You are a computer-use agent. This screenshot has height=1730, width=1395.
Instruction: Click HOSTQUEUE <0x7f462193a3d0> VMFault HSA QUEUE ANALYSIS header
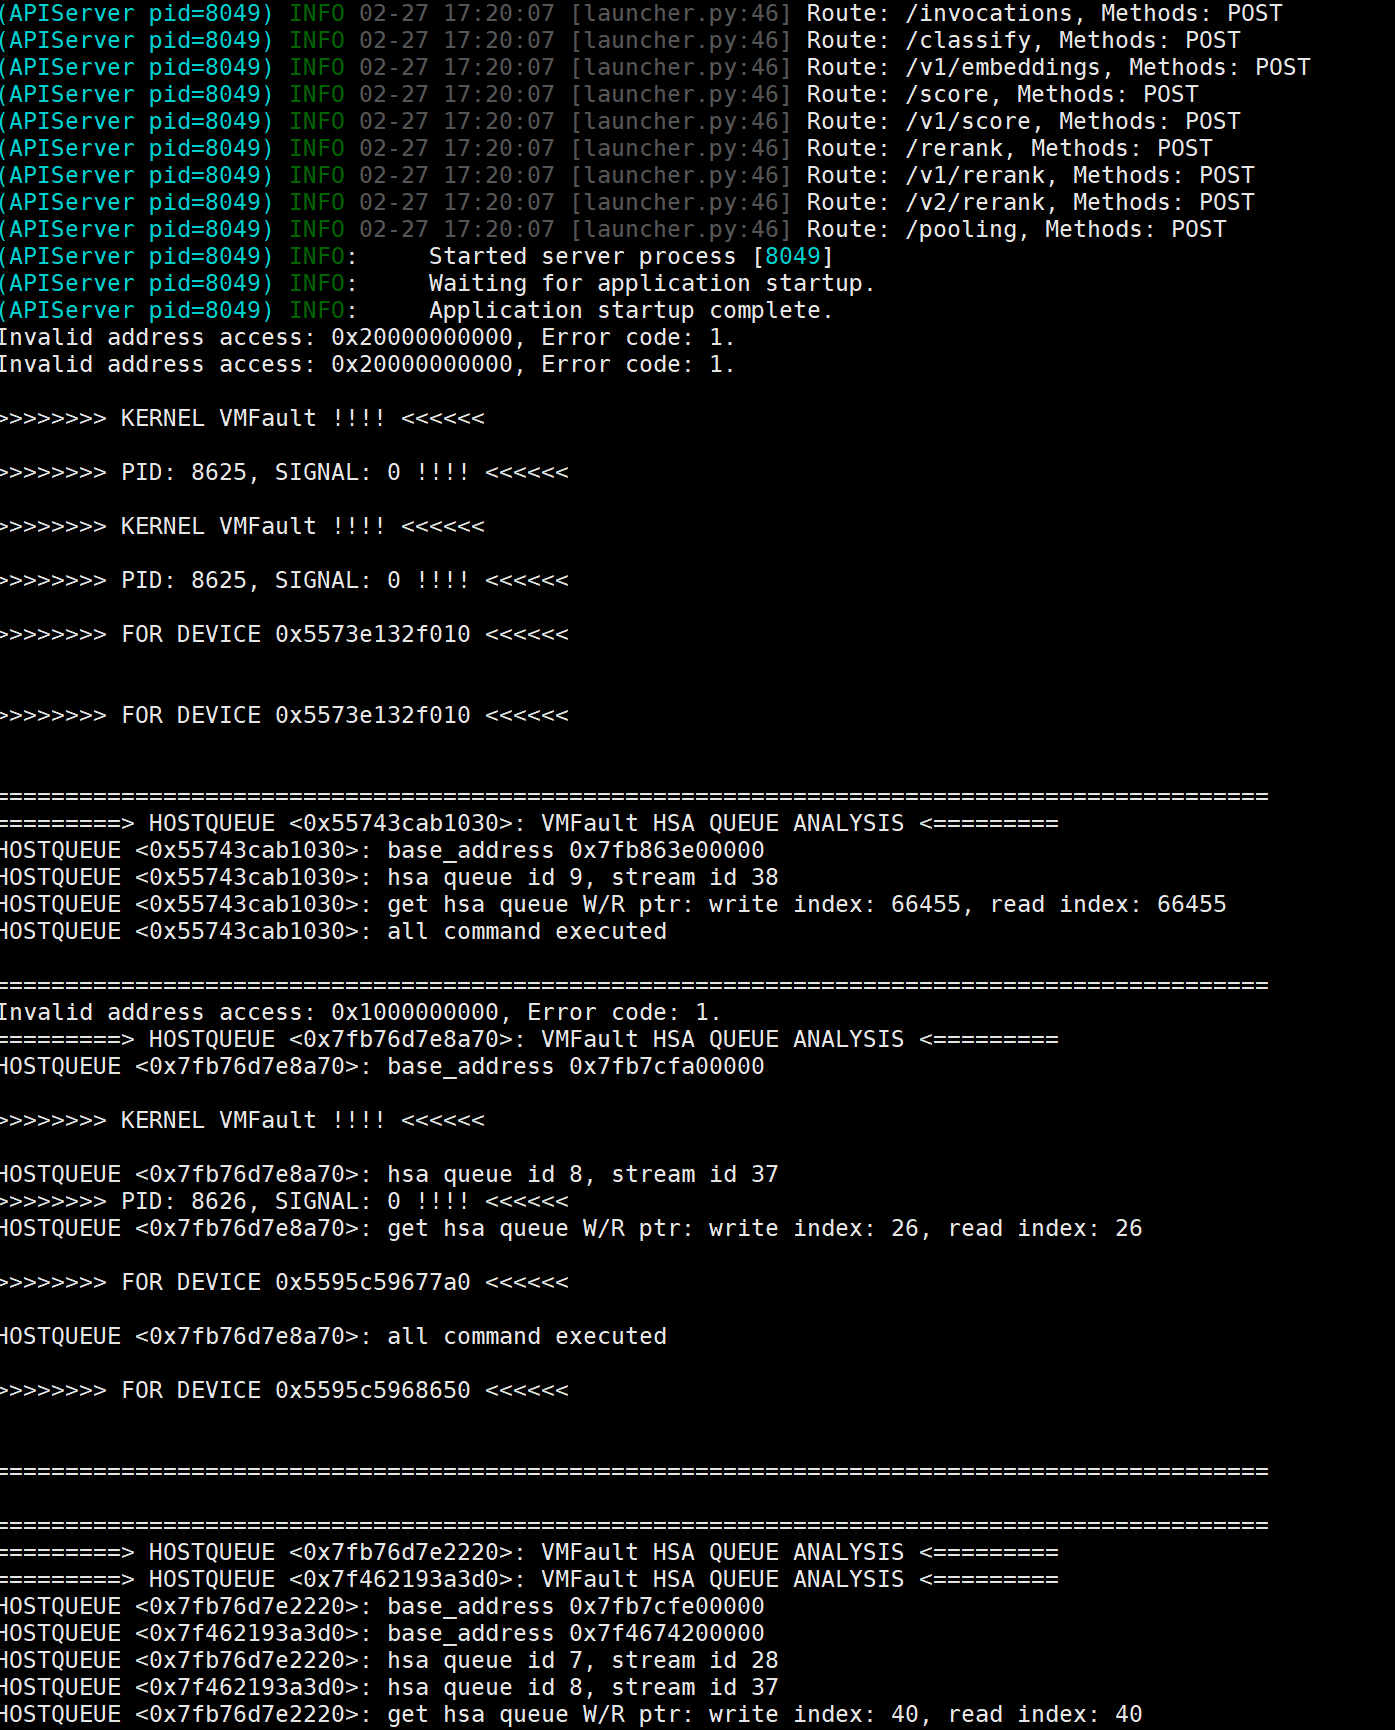pyautogui.click(x=529, y=1579)
